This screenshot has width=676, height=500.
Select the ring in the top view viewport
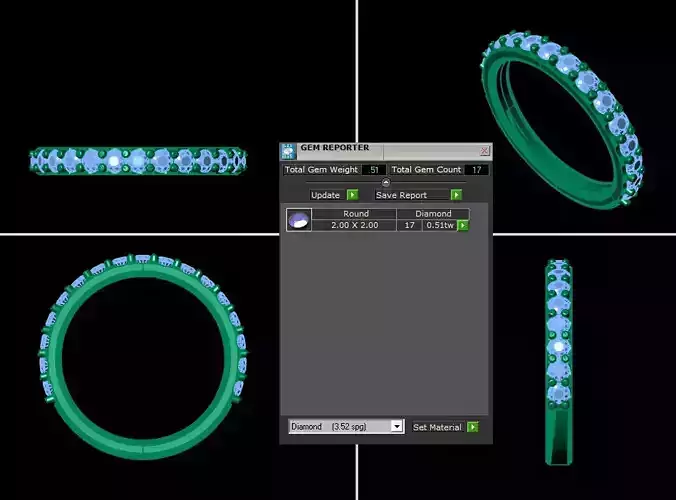point(138,161)
